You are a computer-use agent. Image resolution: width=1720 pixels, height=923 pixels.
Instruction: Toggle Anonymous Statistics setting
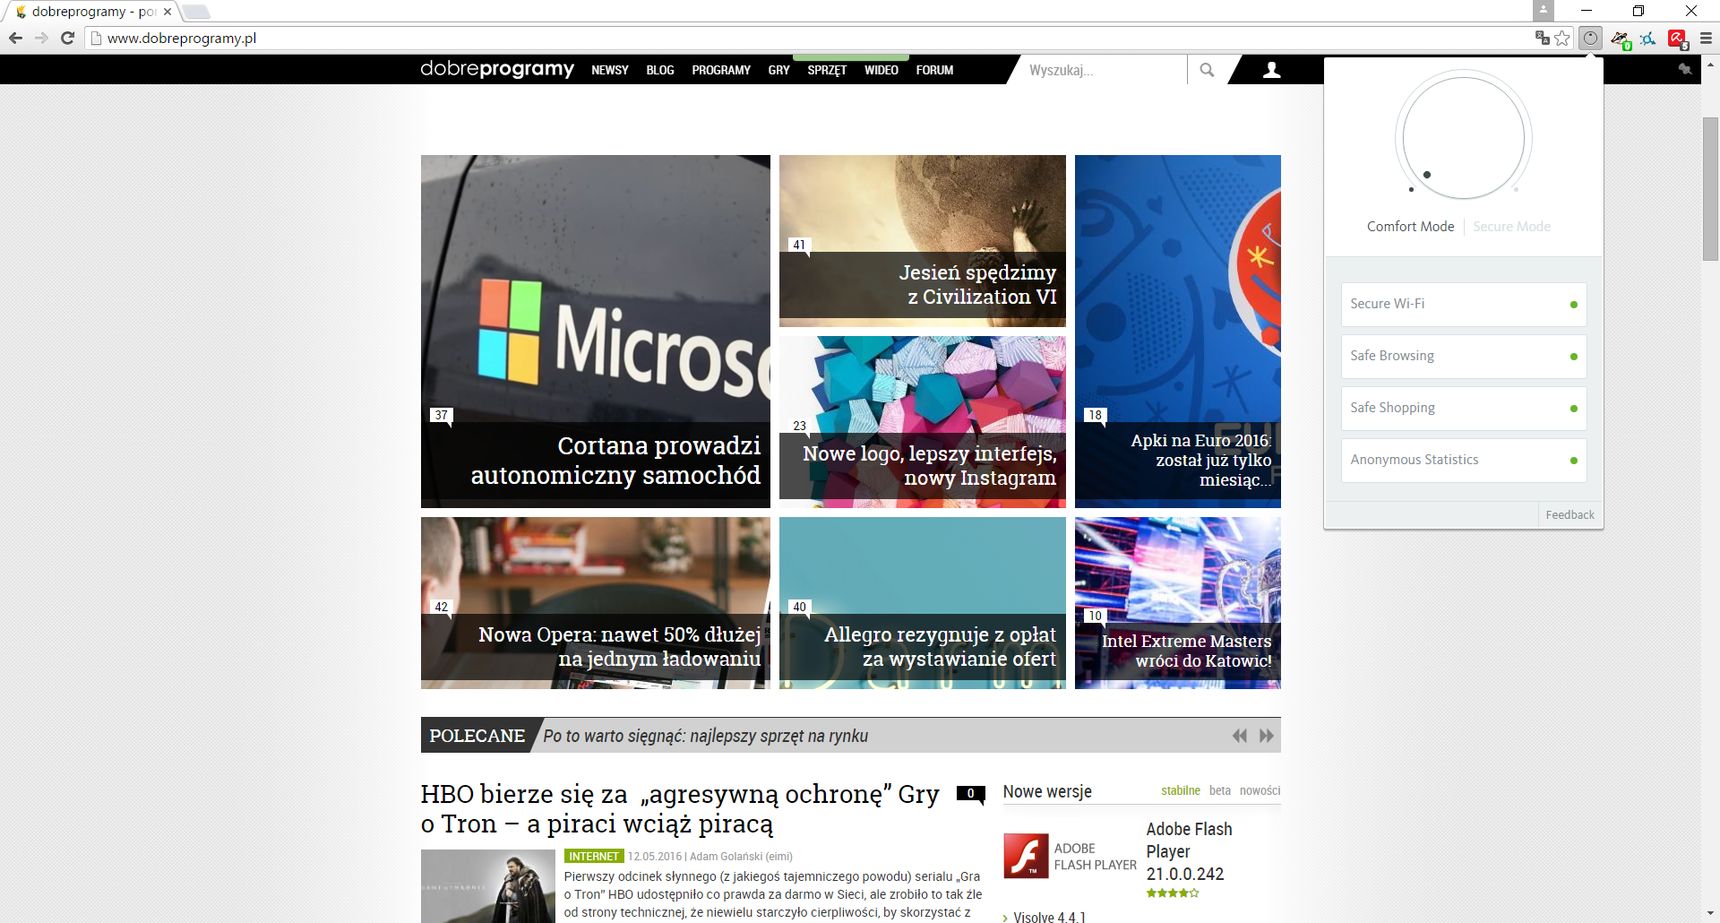[x=1463, y=460]
